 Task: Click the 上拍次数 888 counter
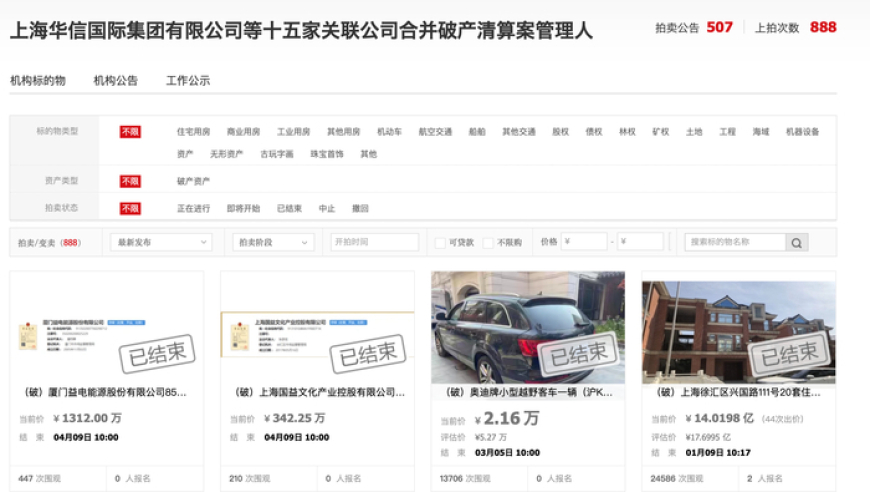pos(796,28)
